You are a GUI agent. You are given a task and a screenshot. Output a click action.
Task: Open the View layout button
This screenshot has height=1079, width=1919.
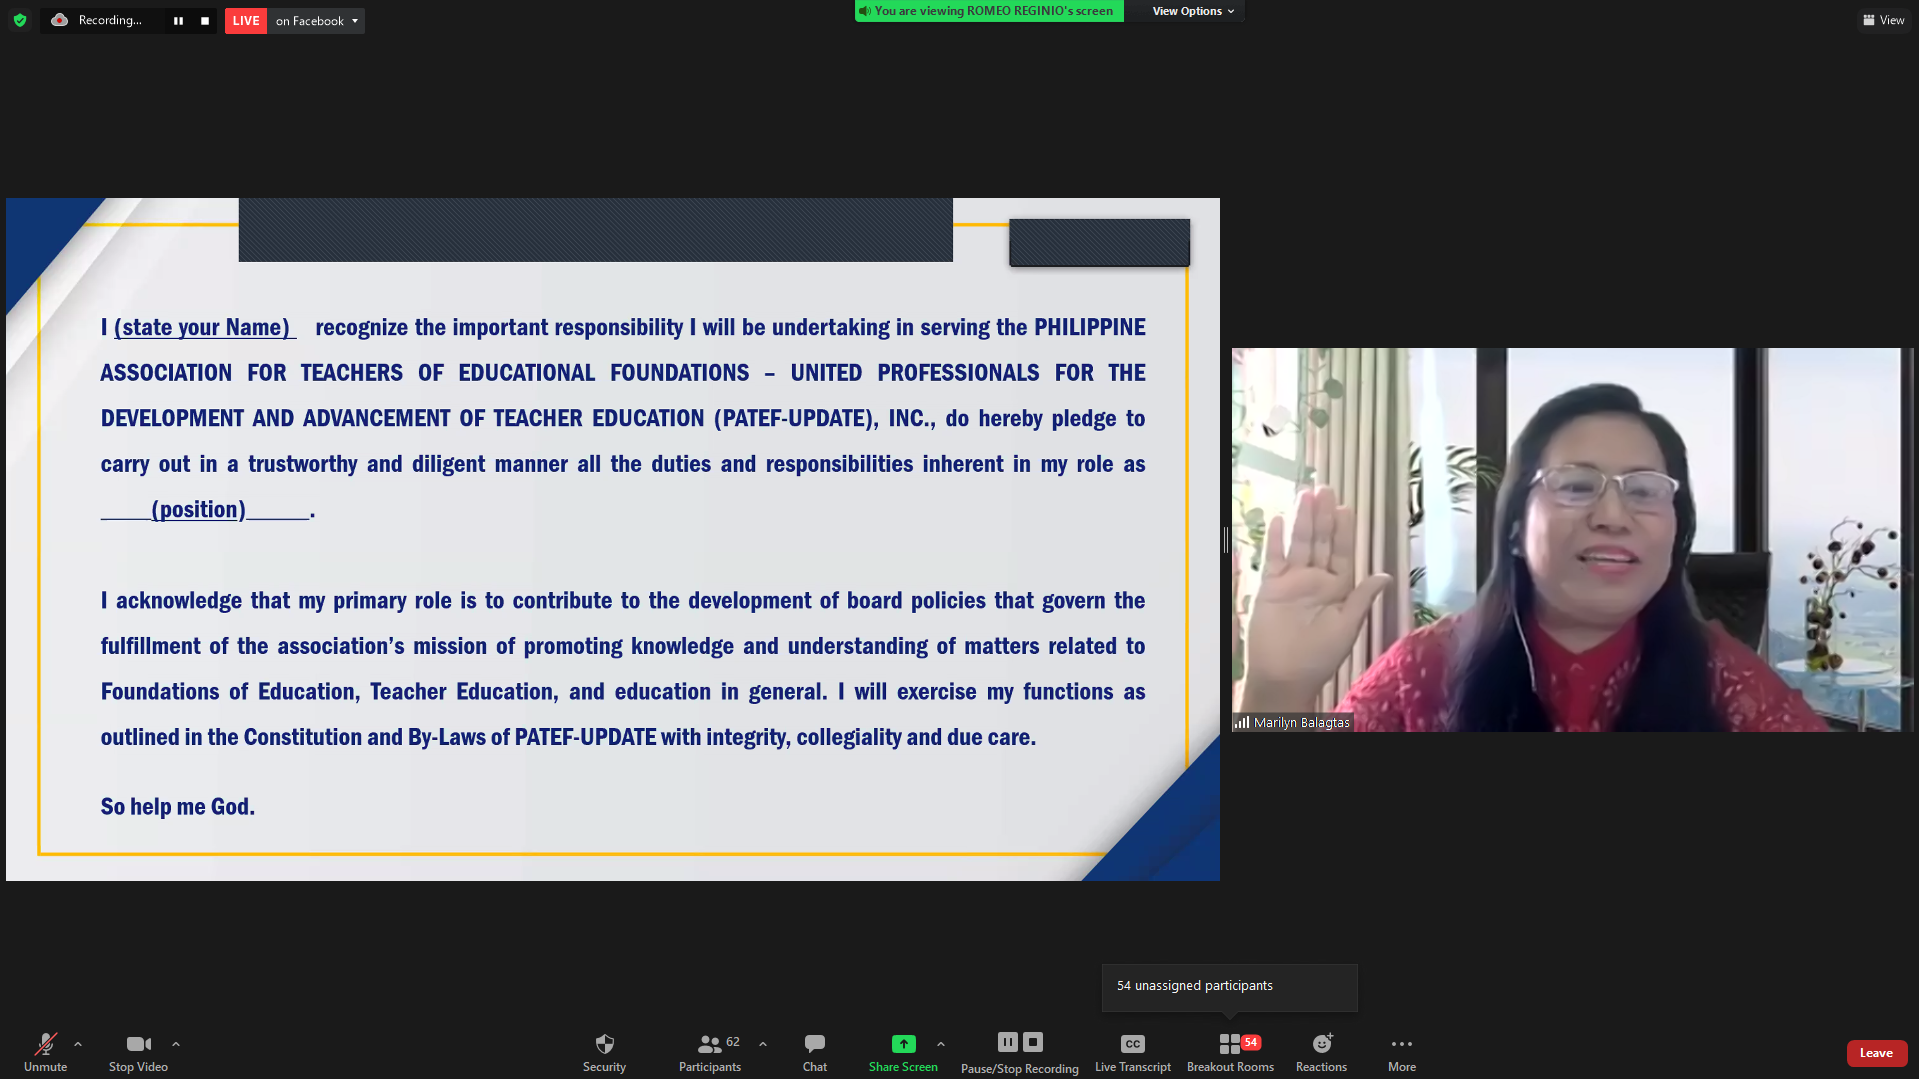tap(1883, 20)
